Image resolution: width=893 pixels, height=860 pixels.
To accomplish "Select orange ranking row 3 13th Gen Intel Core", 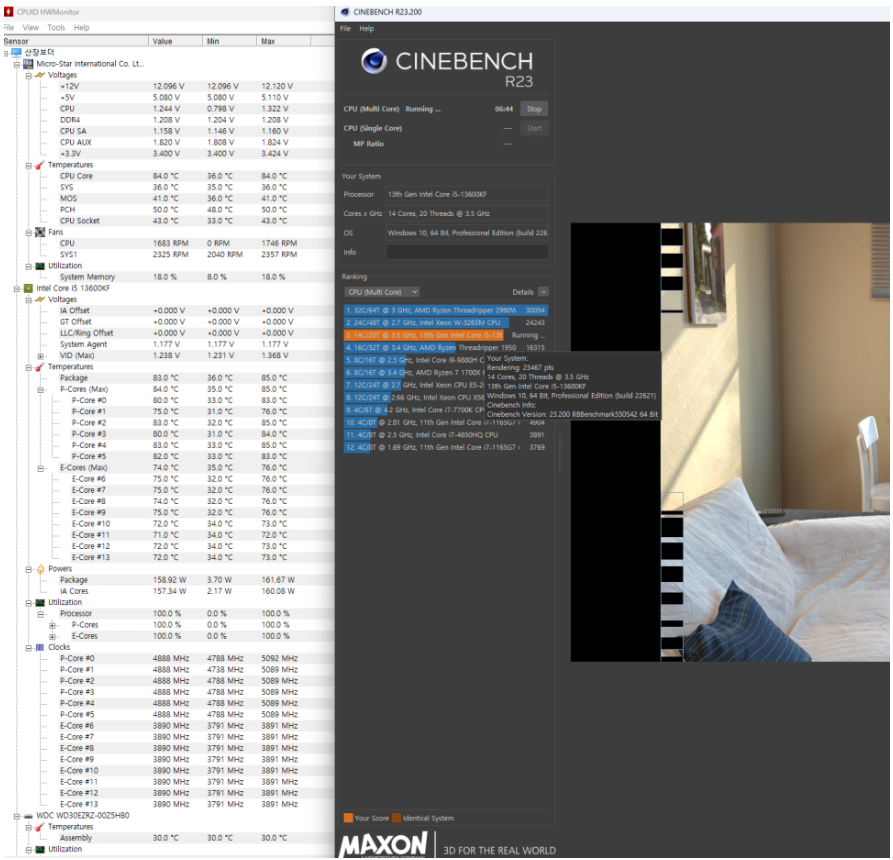I will tap(445, 335).
